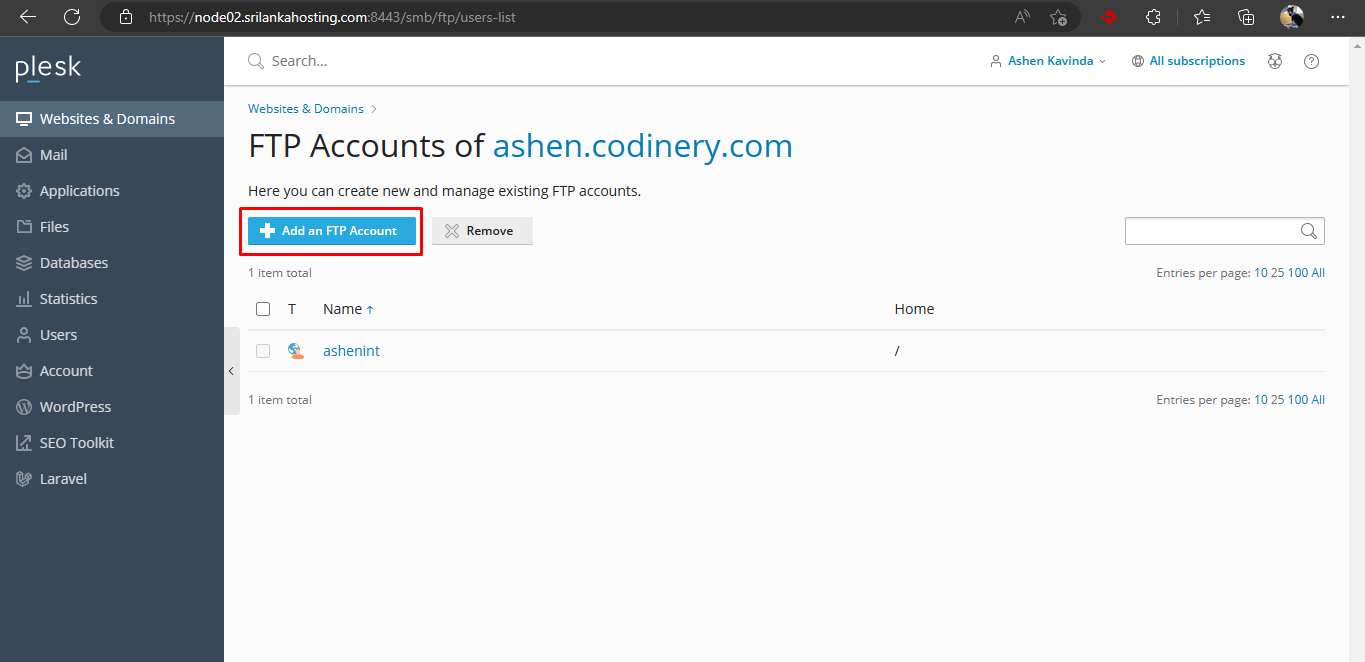1365x662 pixels.
Task: Go to WordPress in the sidebar
Action: (x=75, y=407)
